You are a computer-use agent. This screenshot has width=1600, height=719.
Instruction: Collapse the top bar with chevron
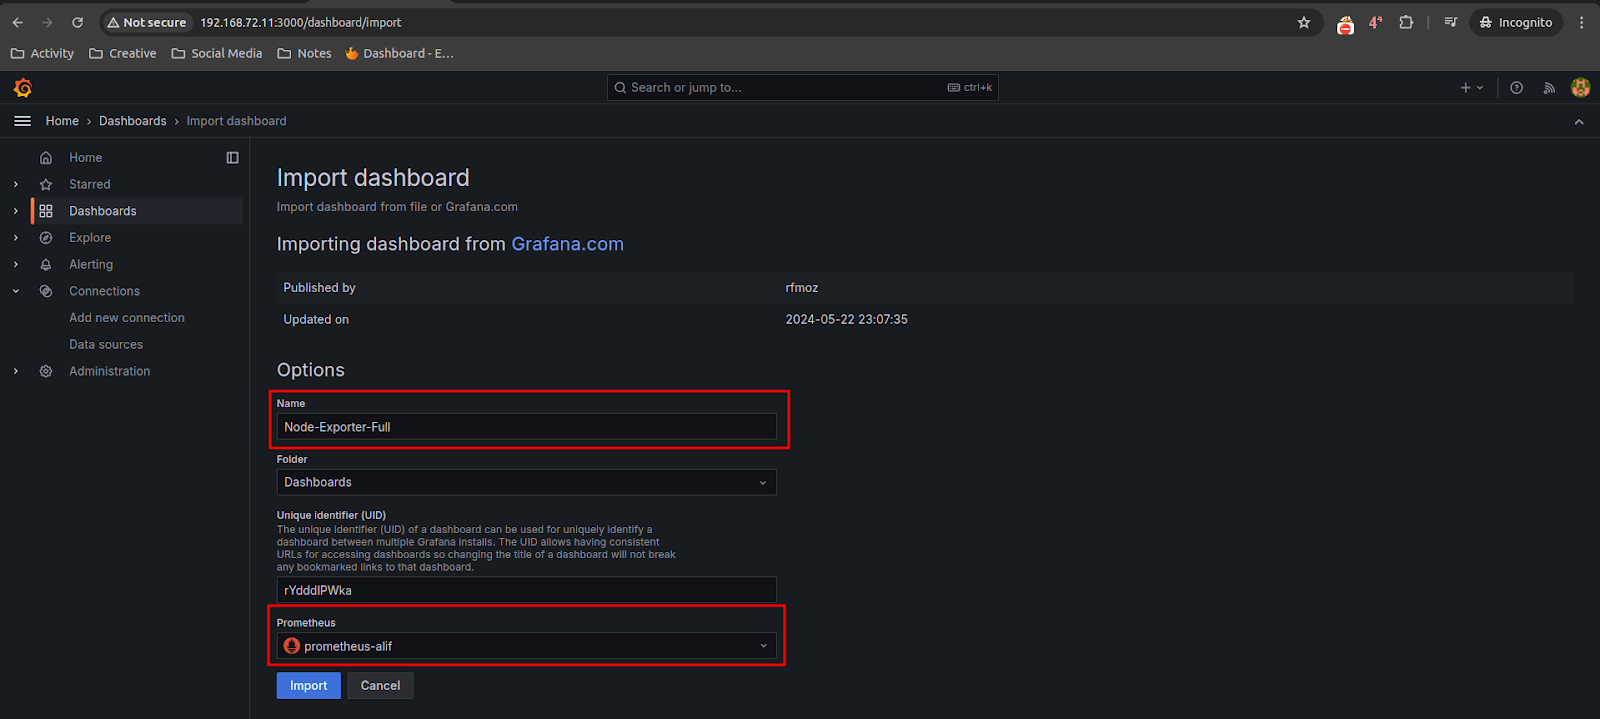1579,122
